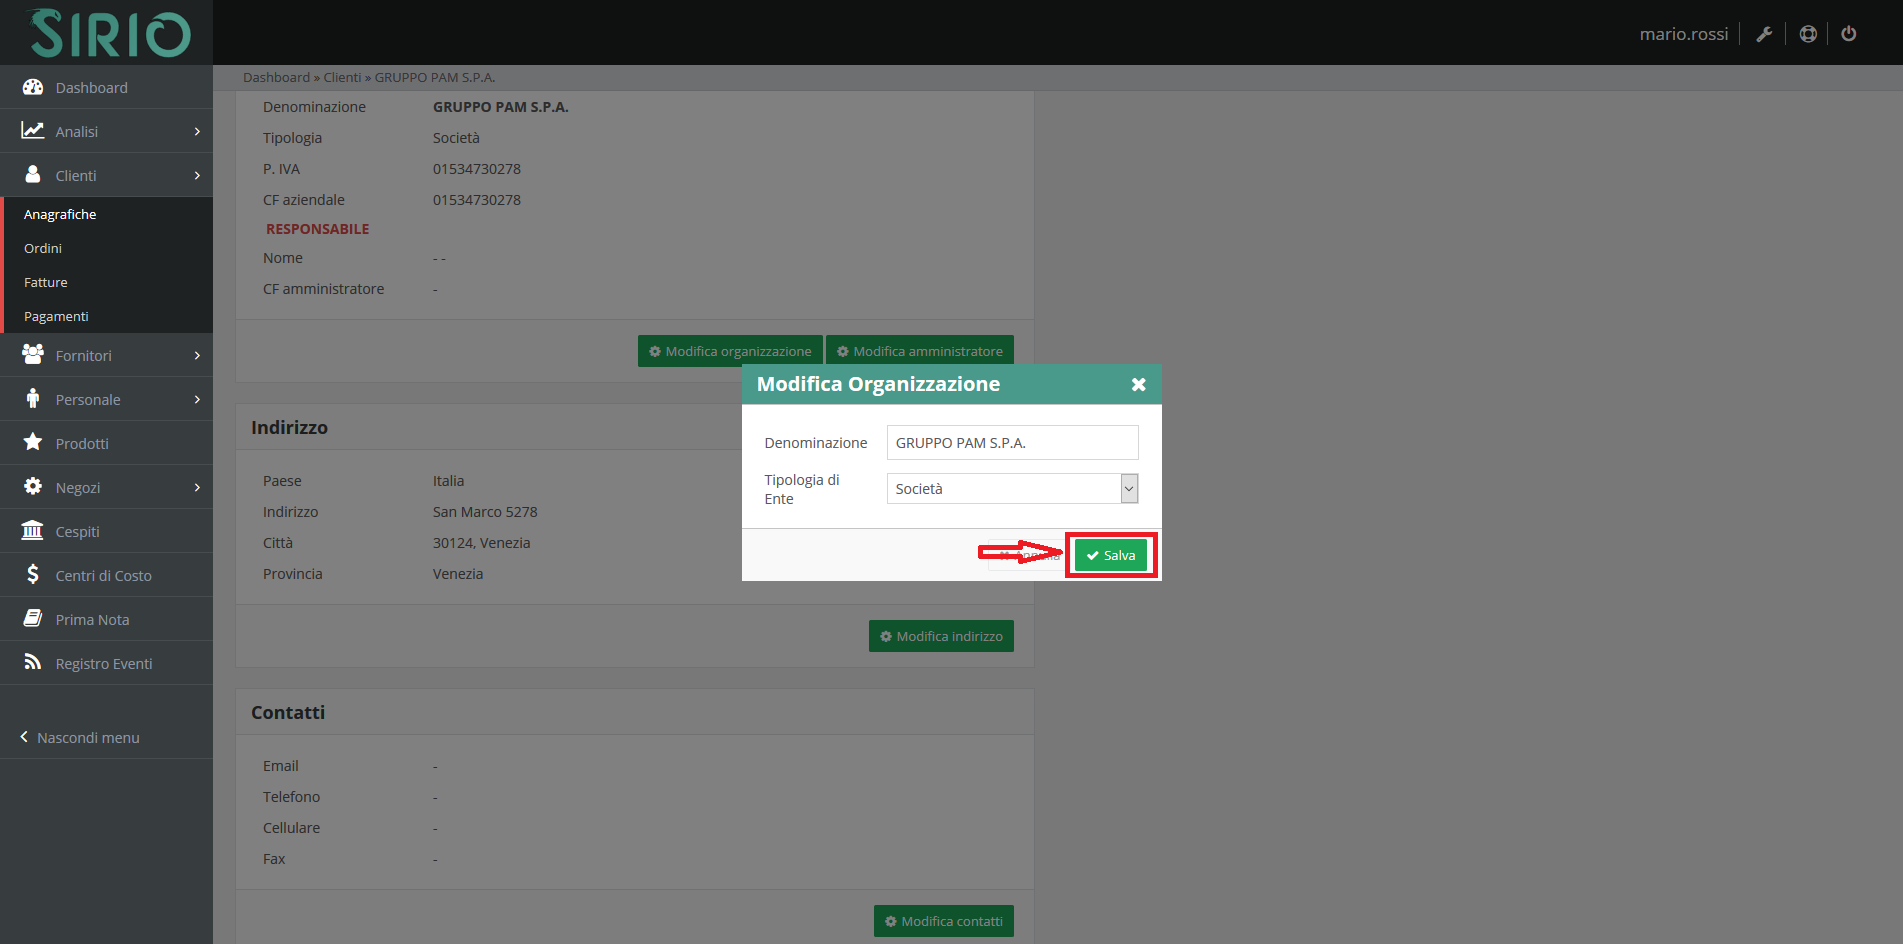Open the Cespiti menu label
The height and width of the screenshot is (944, 1903).
tap(77, 531)
